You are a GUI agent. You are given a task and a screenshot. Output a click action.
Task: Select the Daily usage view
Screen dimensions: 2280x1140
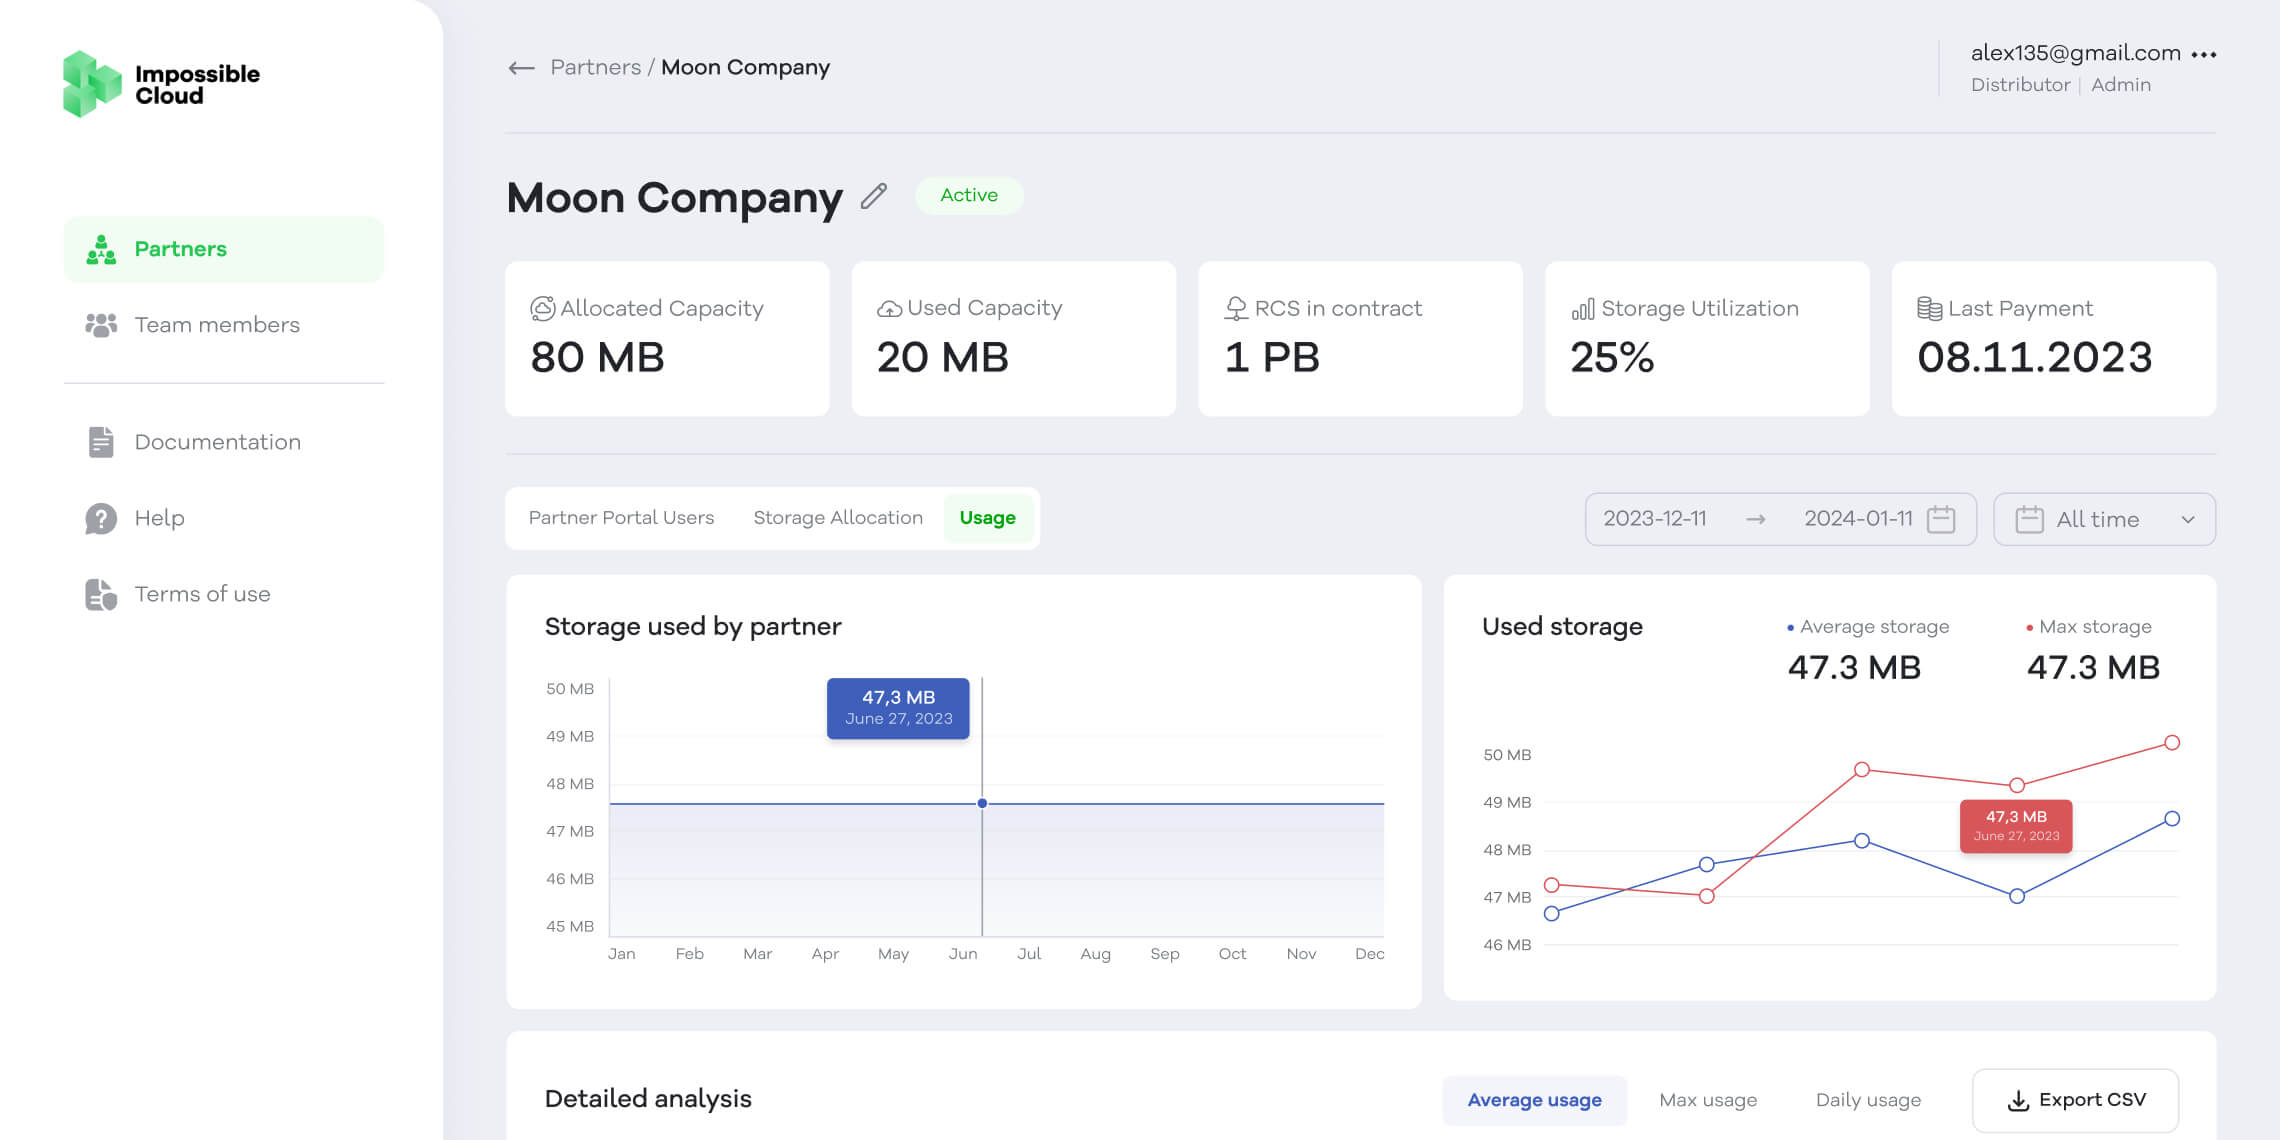tap(1868, 1100)
